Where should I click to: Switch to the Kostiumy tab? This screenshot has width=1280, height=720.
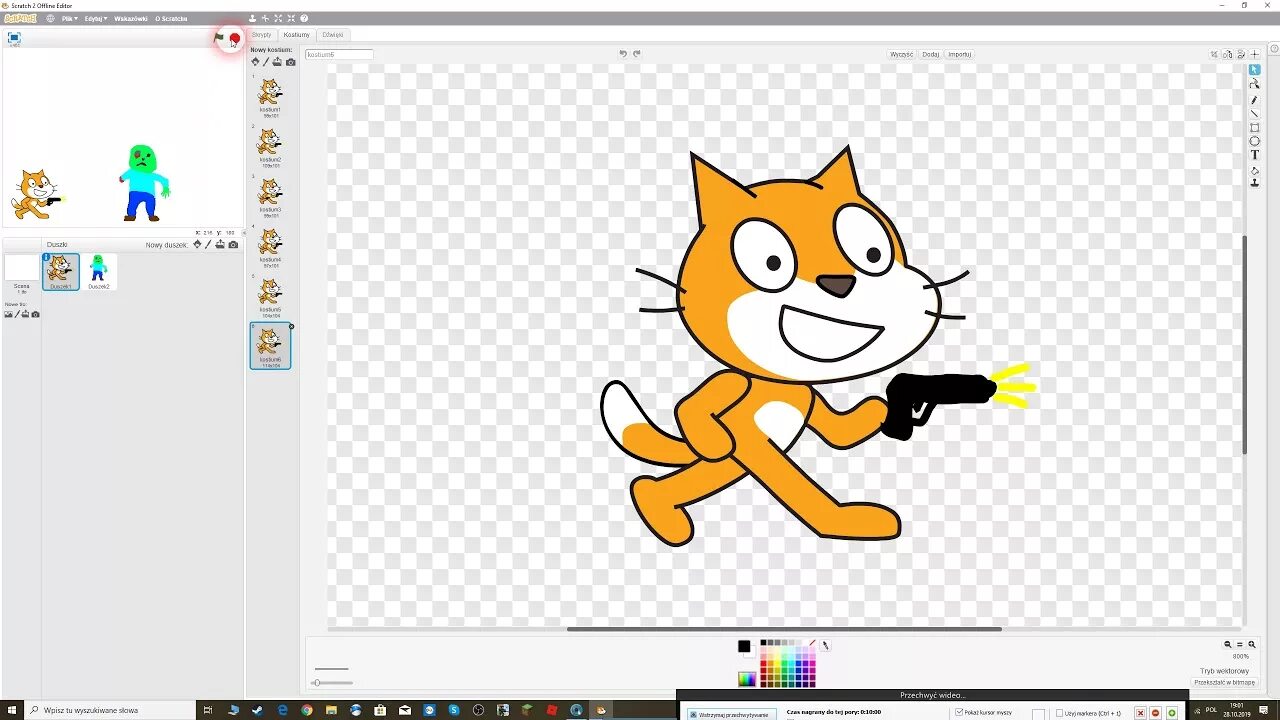296,35
